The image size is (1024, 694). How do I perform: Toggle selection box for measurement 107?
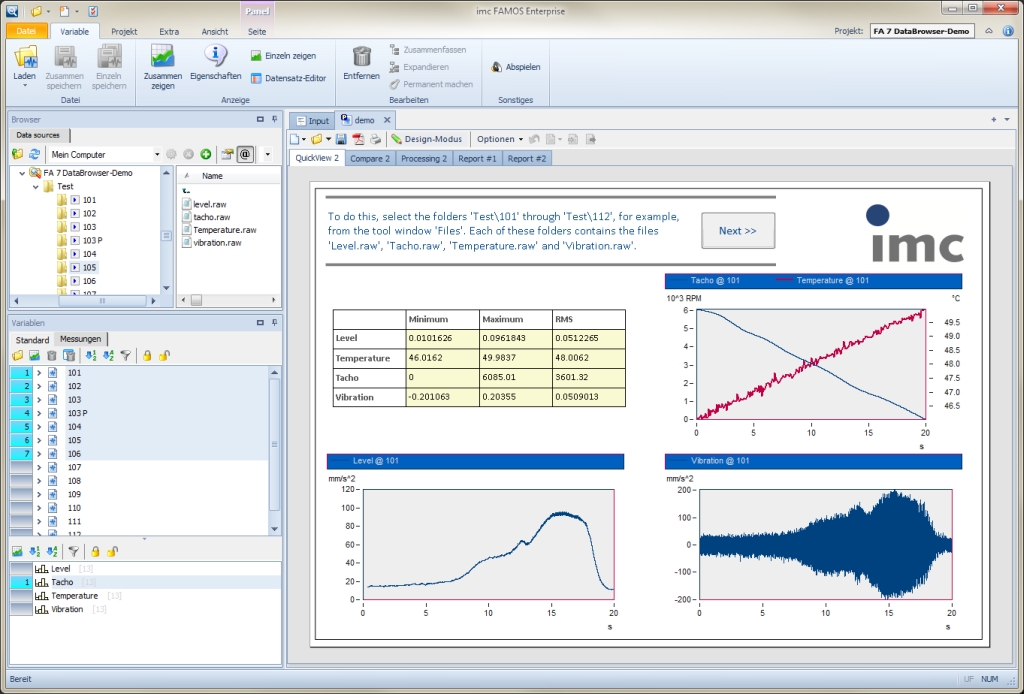tap(21, 467)
